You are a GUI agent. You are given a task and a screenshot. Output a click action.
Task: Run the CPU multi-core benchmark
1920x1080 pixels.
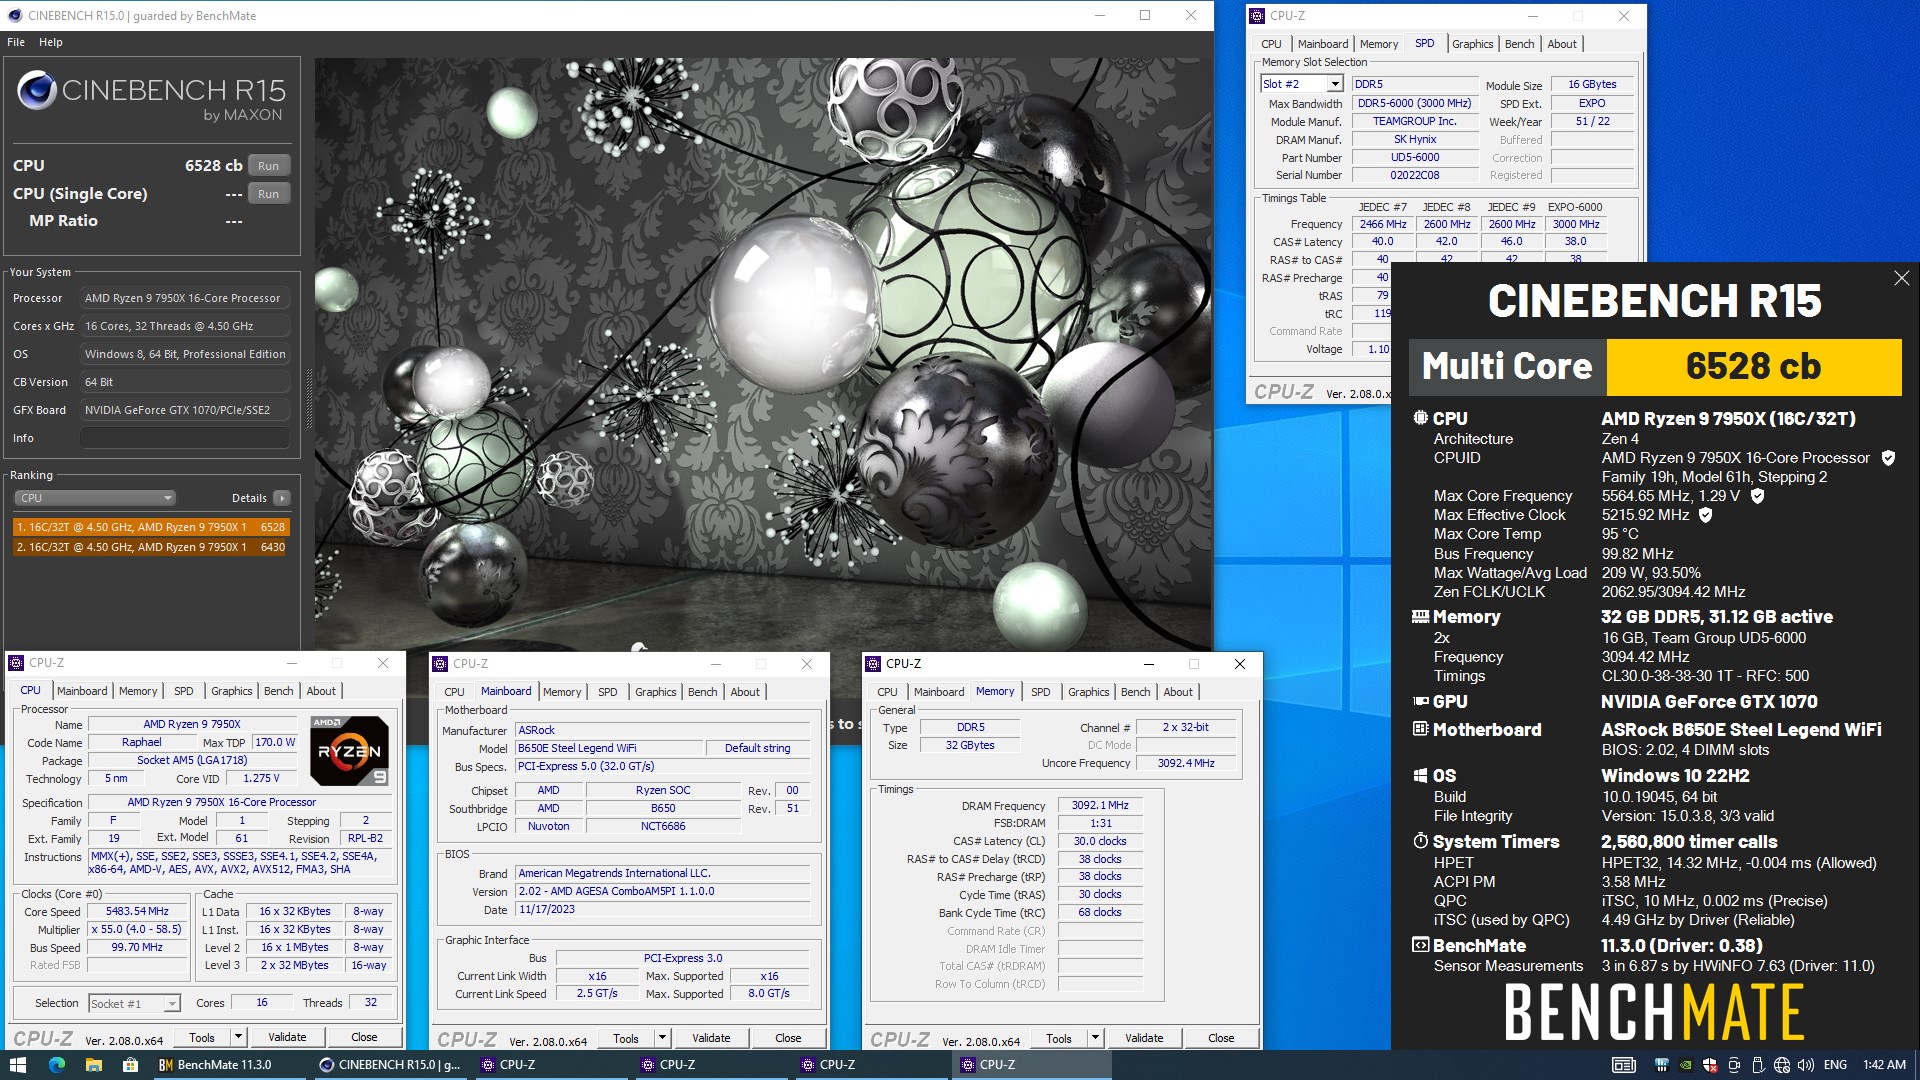(268, 166)
